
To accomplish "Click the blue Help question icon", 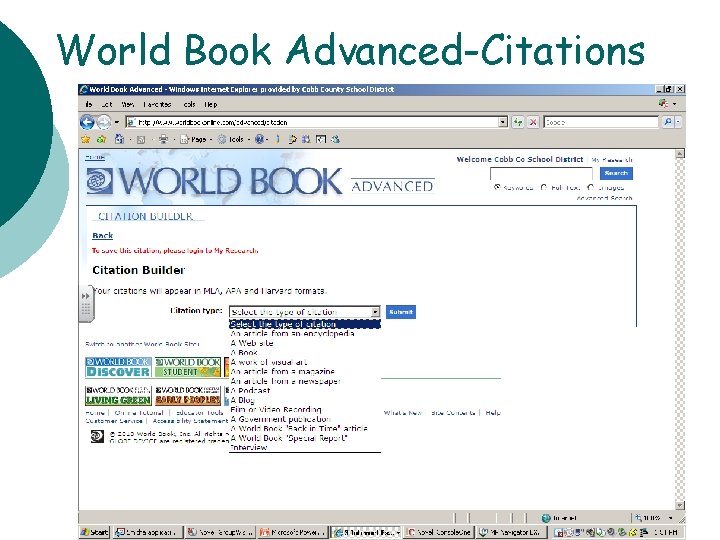I will (259, 139).
